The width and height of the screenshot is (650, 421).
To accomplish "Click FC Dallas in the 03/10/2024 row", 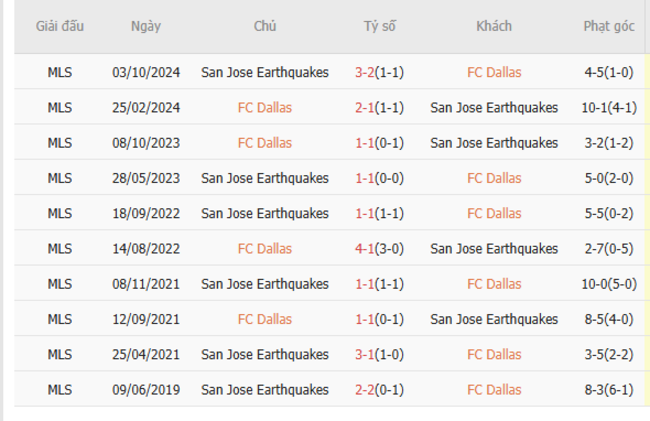I will click(494, 72).
